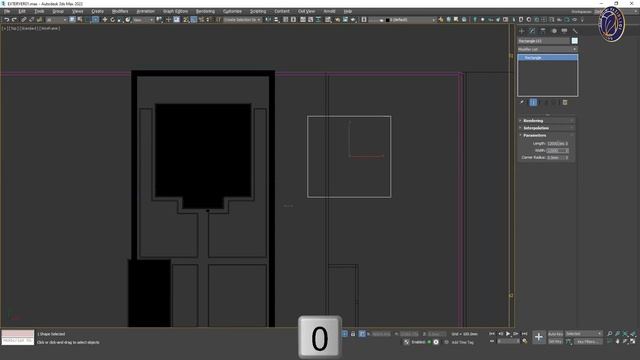Open the Create Selection Set dropdown

coord(242,20)
